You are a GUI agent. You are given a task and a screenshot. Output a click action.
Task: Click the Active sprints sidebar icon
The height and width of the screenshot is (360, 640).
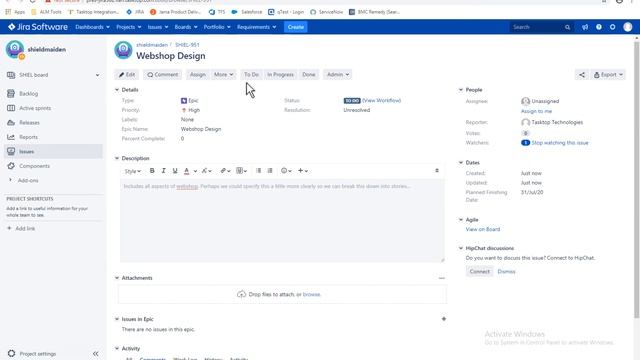[11, 108]
